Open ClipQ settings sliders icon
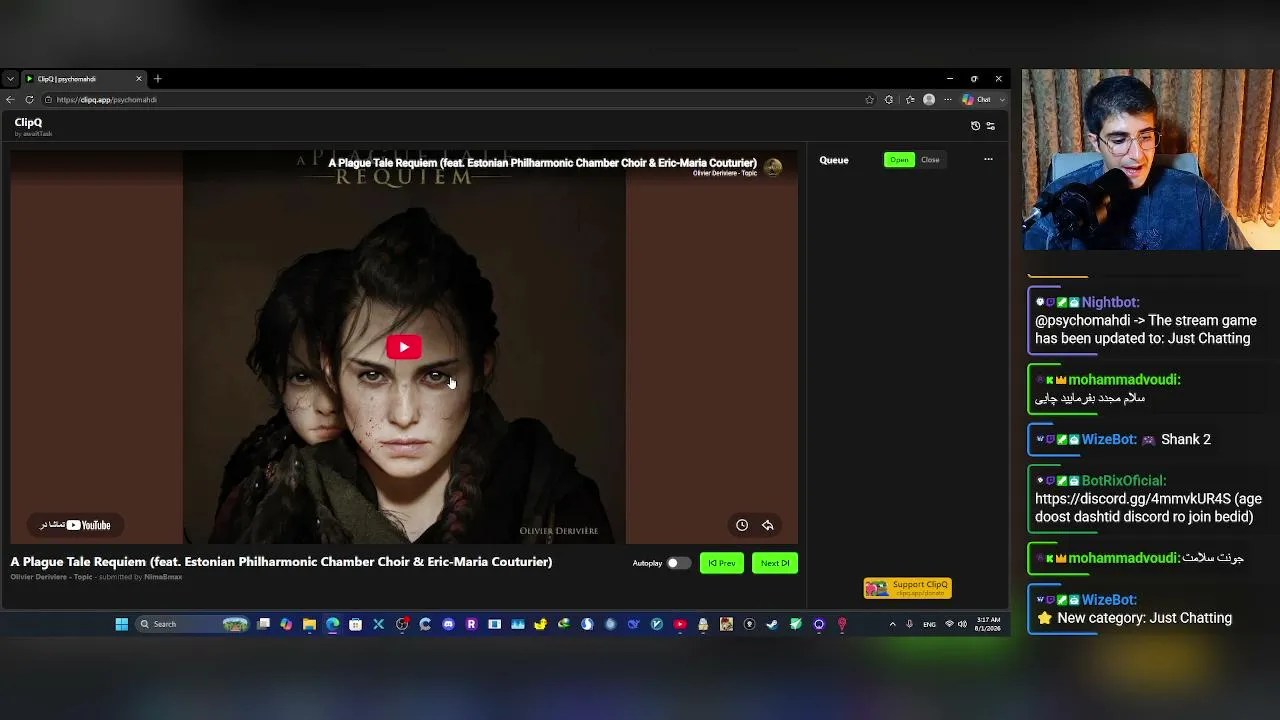 pyautogui.click(x=991, y=126)
